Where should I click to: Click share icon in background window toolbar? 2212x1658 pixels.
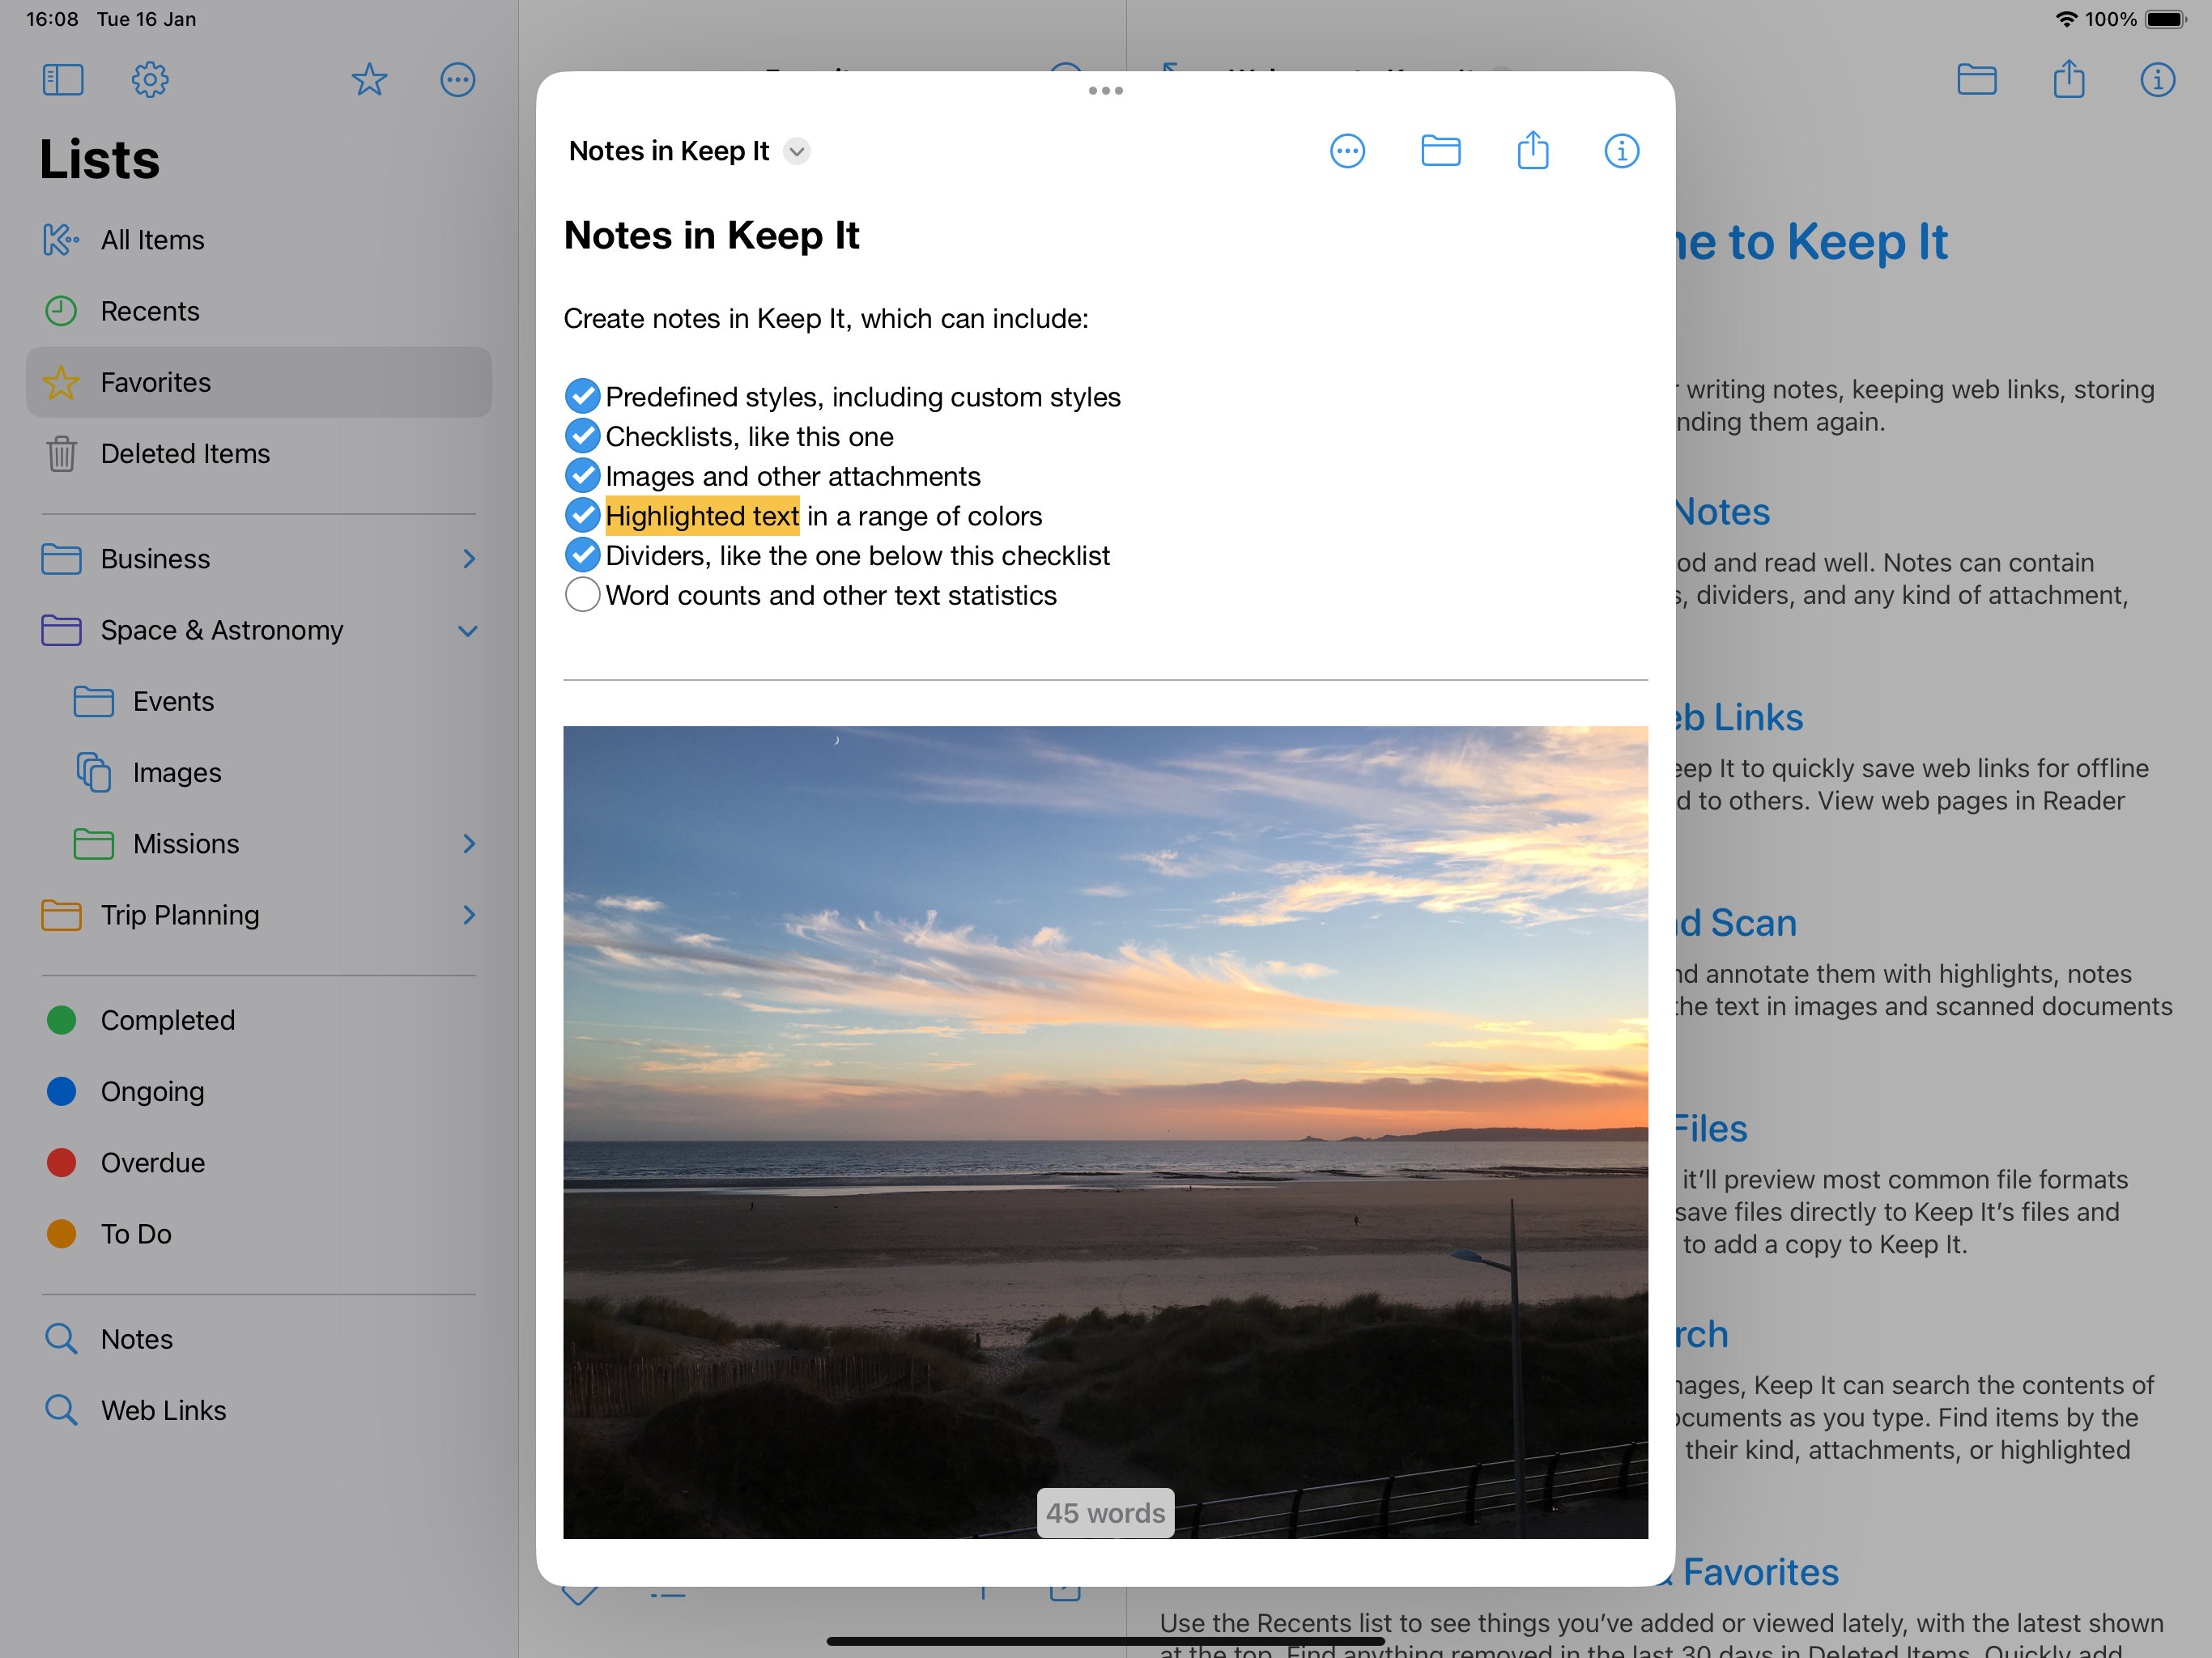[x=2068, y=79]
